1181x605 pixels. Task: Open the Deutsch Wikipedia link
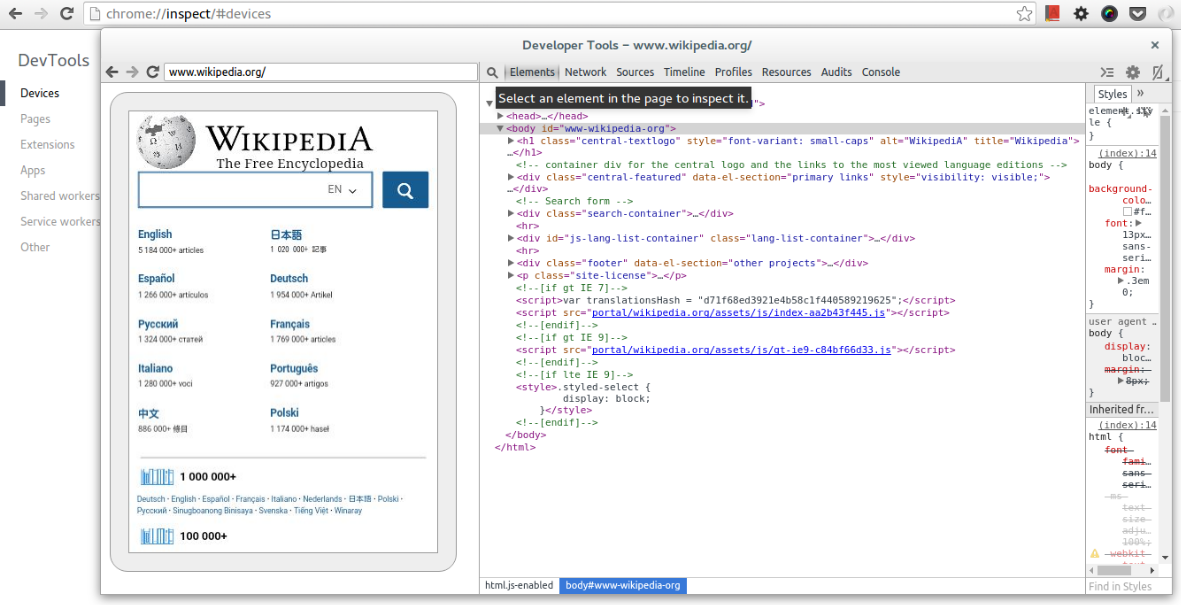(x=288, y=279)
